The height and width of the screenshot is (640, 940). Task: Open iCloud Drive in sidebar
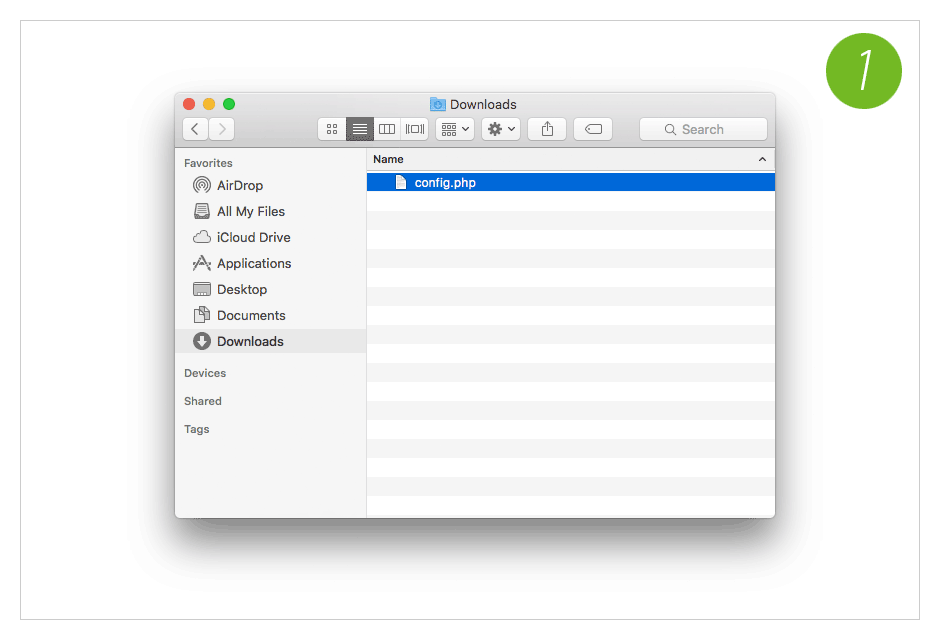(271, 237)
